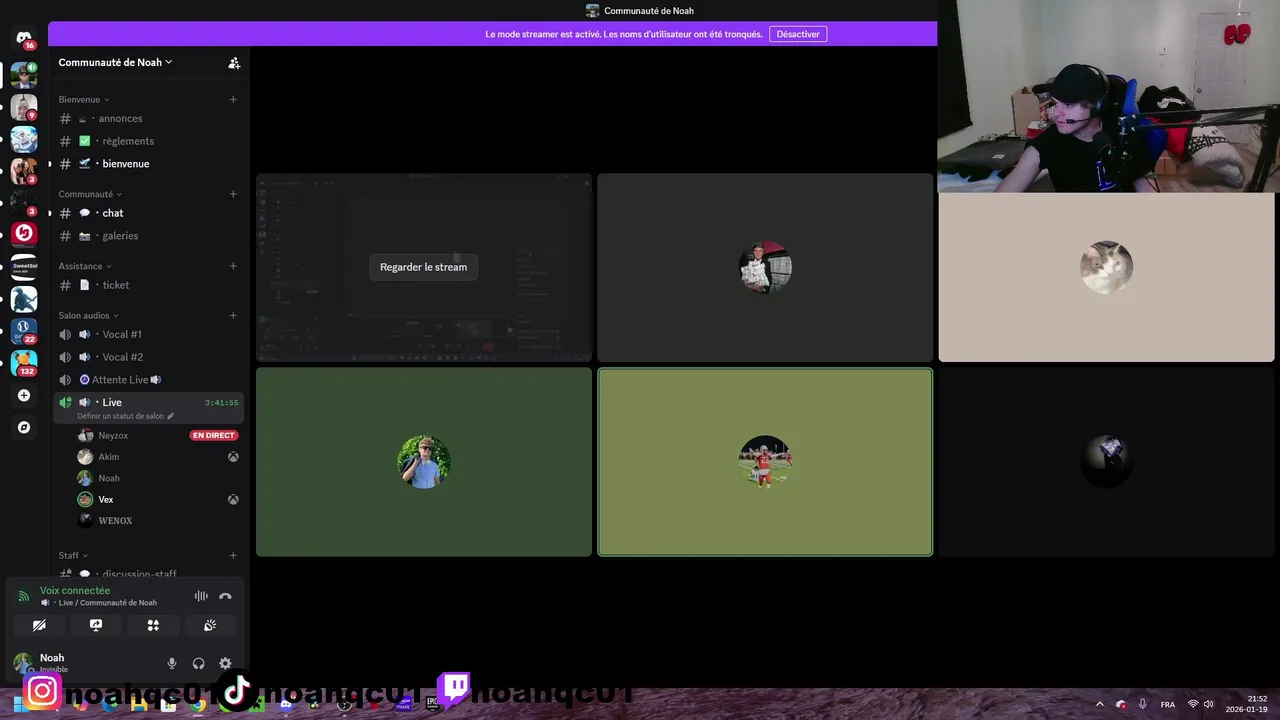Collapse the Communauté category
This screenshot has width=1280, height=720.
point(90,194)
